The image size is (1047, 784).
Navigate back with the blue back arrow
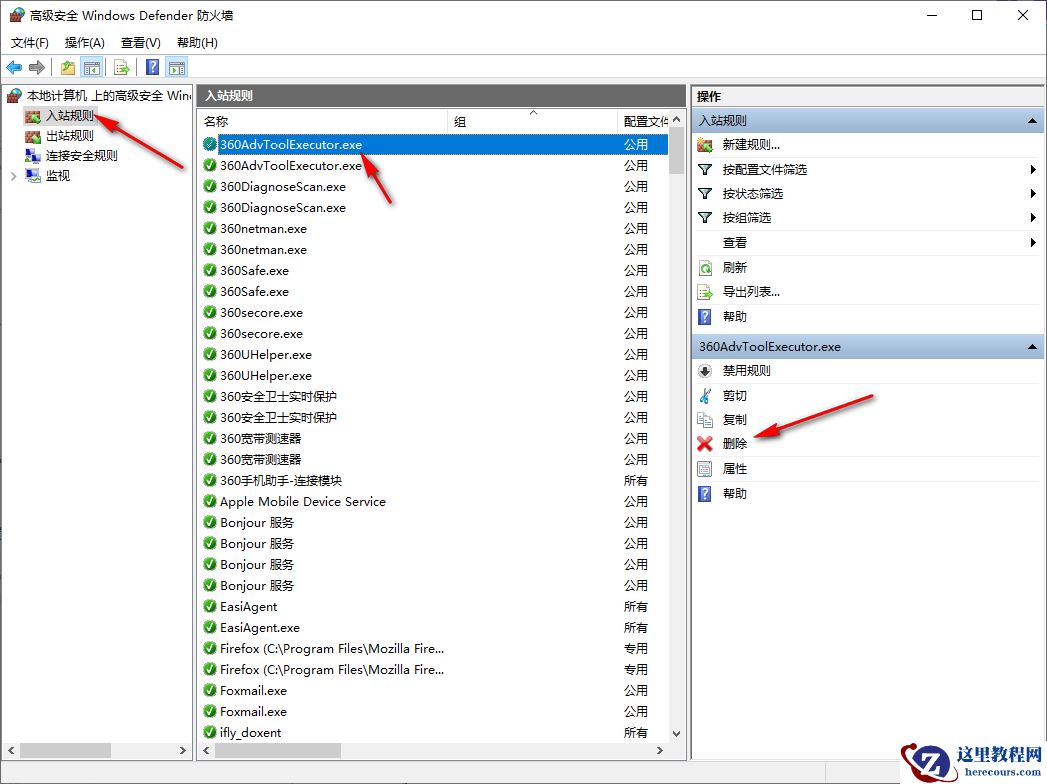(x=13, y=66)
